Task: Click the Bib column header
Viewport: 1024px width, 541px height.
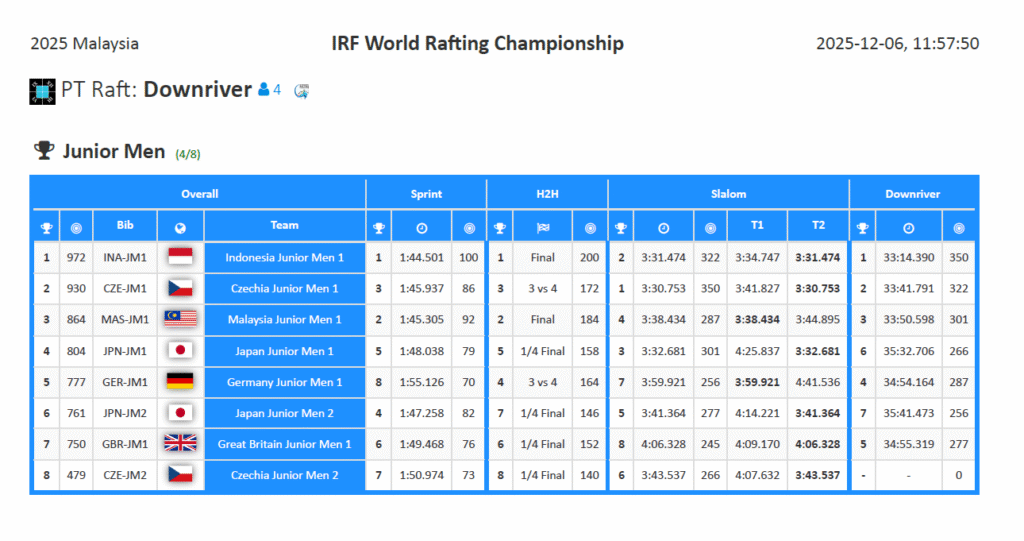Action: [125, 226]
